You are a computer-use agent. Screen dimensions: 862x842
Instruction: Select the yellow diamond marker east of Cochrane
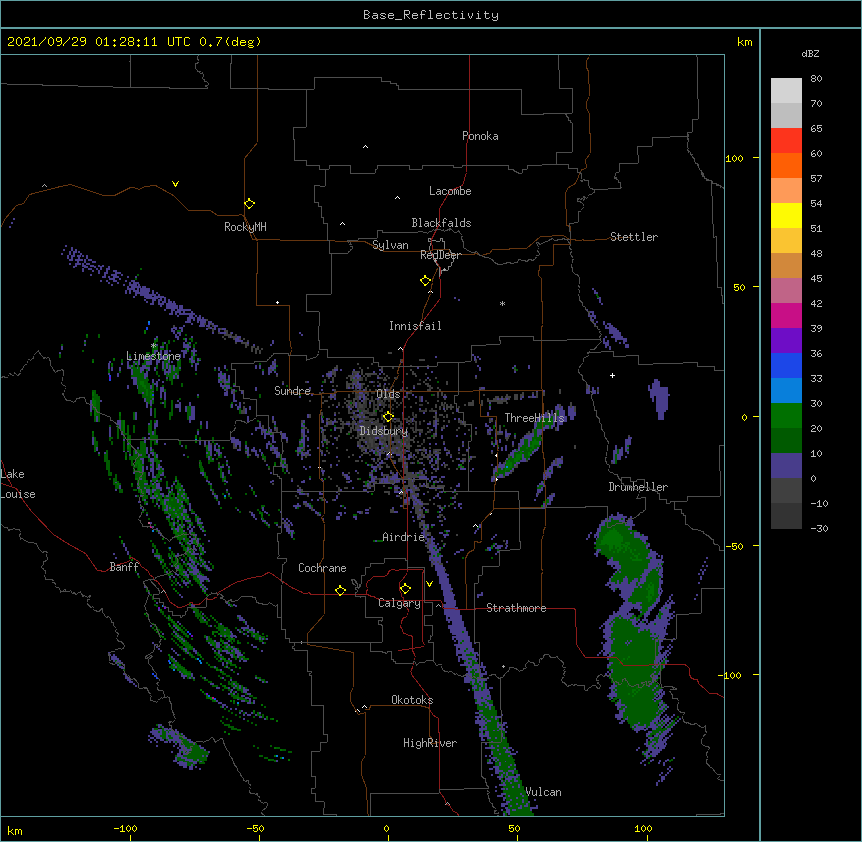pos(340,590)
